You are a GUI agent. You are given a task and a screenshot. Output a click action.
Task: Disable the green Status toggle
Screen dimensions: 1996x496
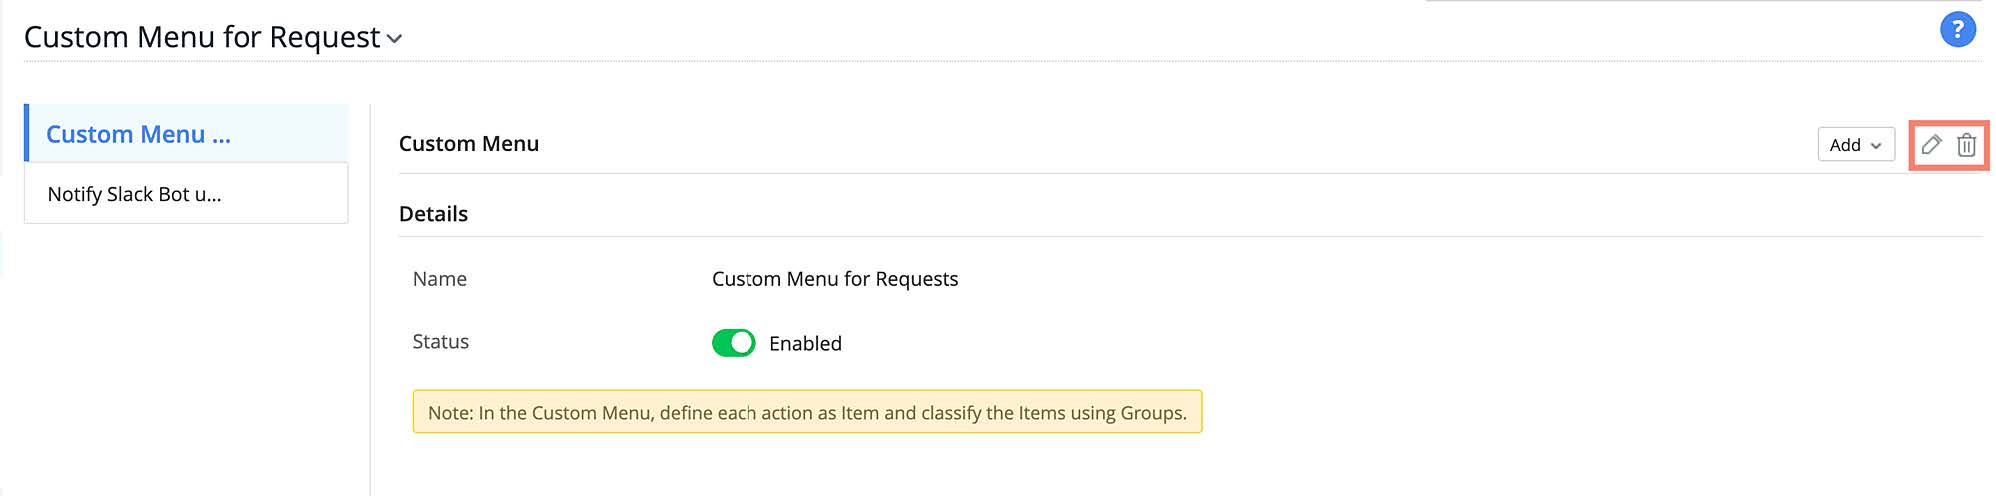point(734,343)
